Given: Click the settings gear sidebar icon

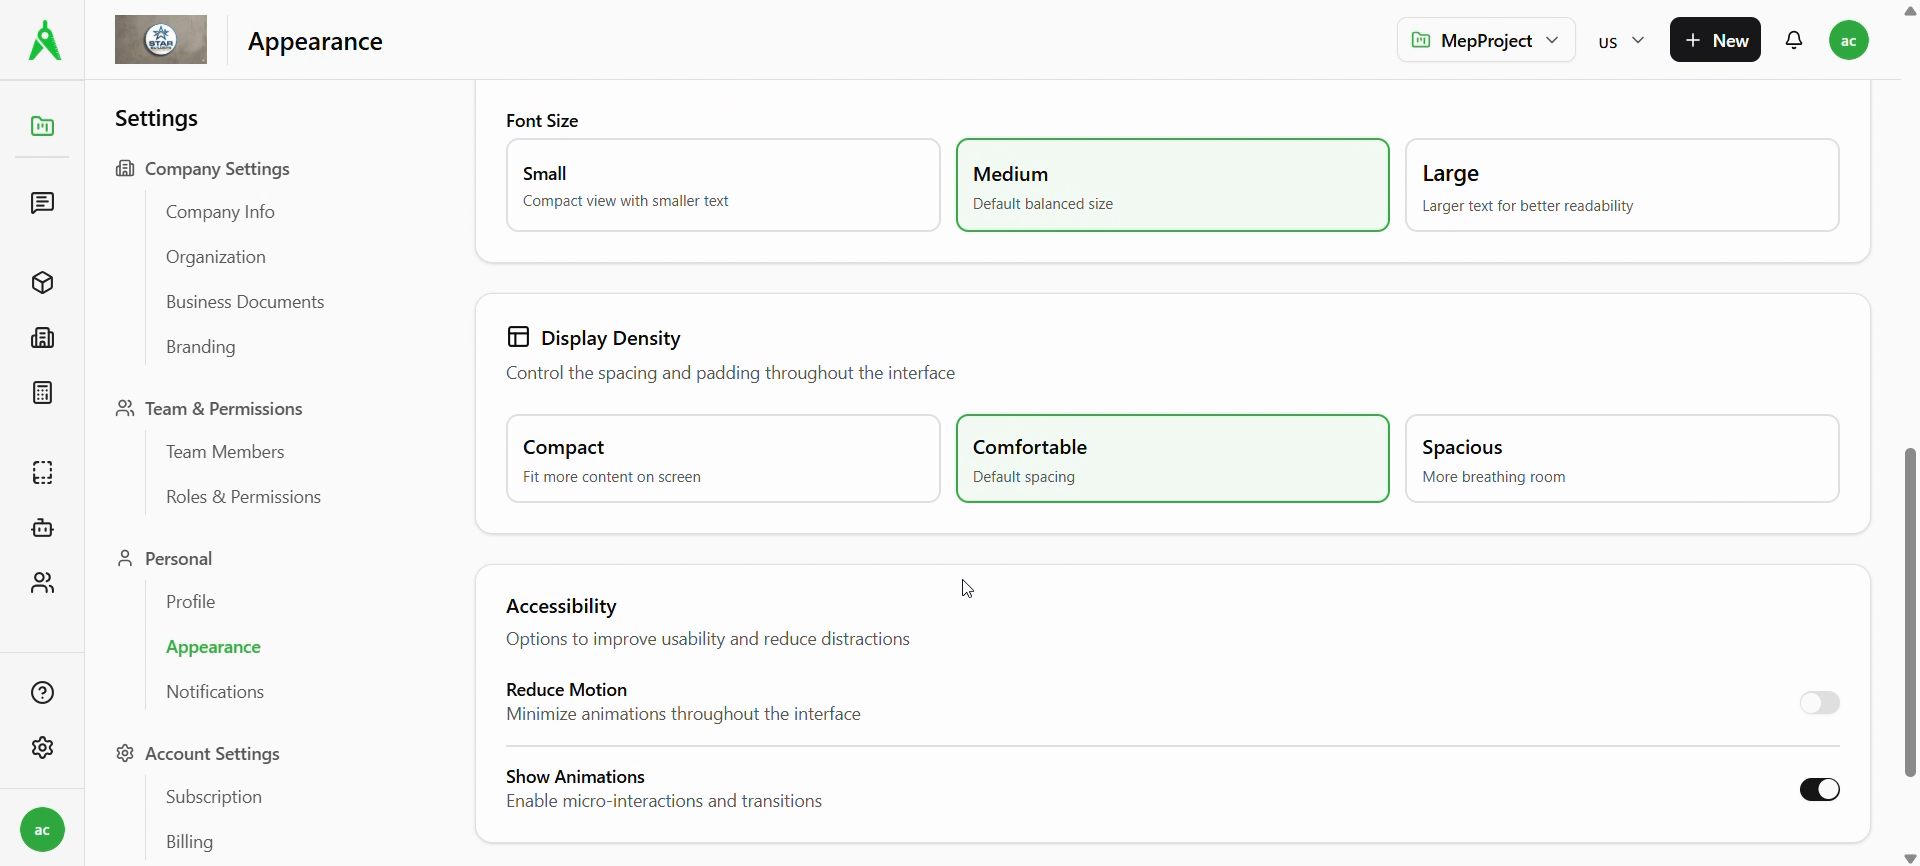Looking at the screenshot, I should (42, 748).
